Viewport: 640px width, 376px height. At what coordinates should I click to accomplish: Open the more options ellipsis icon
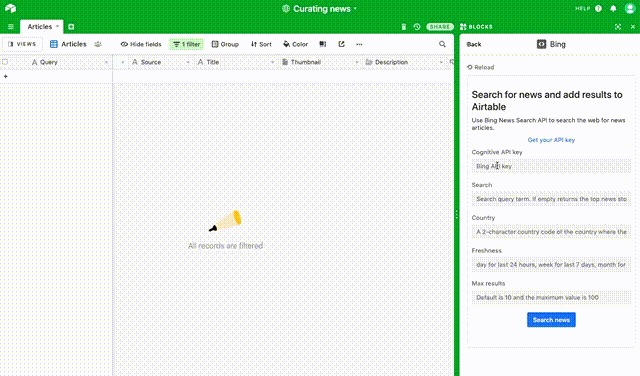359,44
